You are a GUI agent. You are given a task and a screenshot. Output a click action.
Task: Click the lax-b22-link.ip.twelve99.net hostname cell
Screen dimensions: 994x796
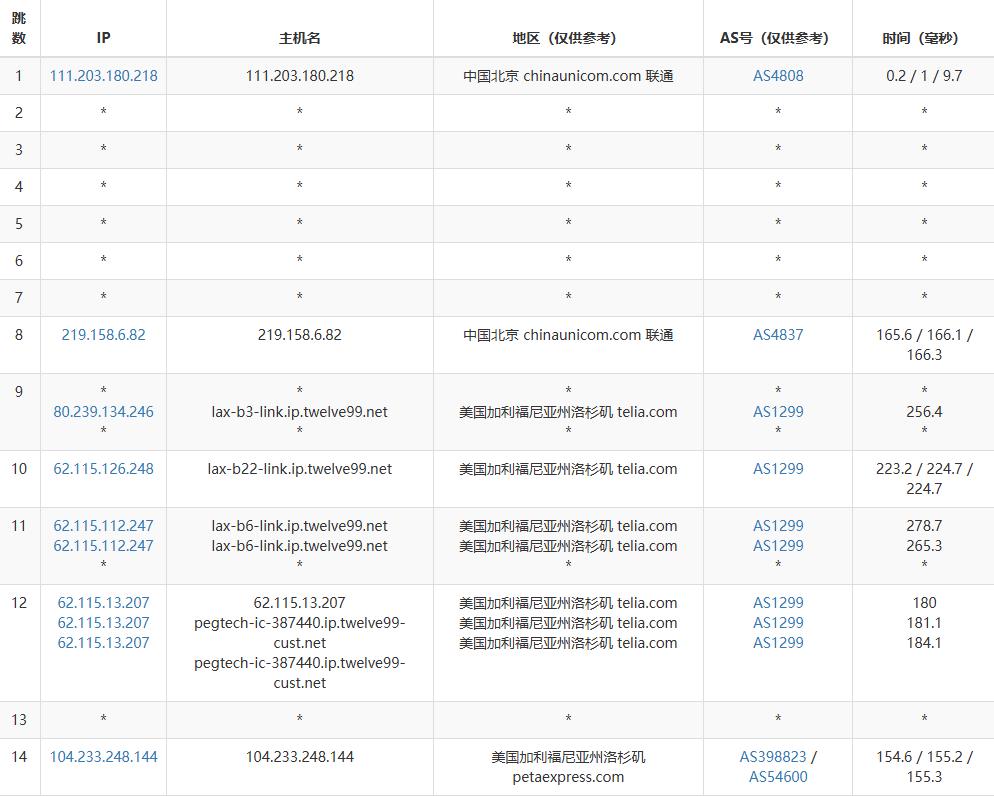point(299,469)
